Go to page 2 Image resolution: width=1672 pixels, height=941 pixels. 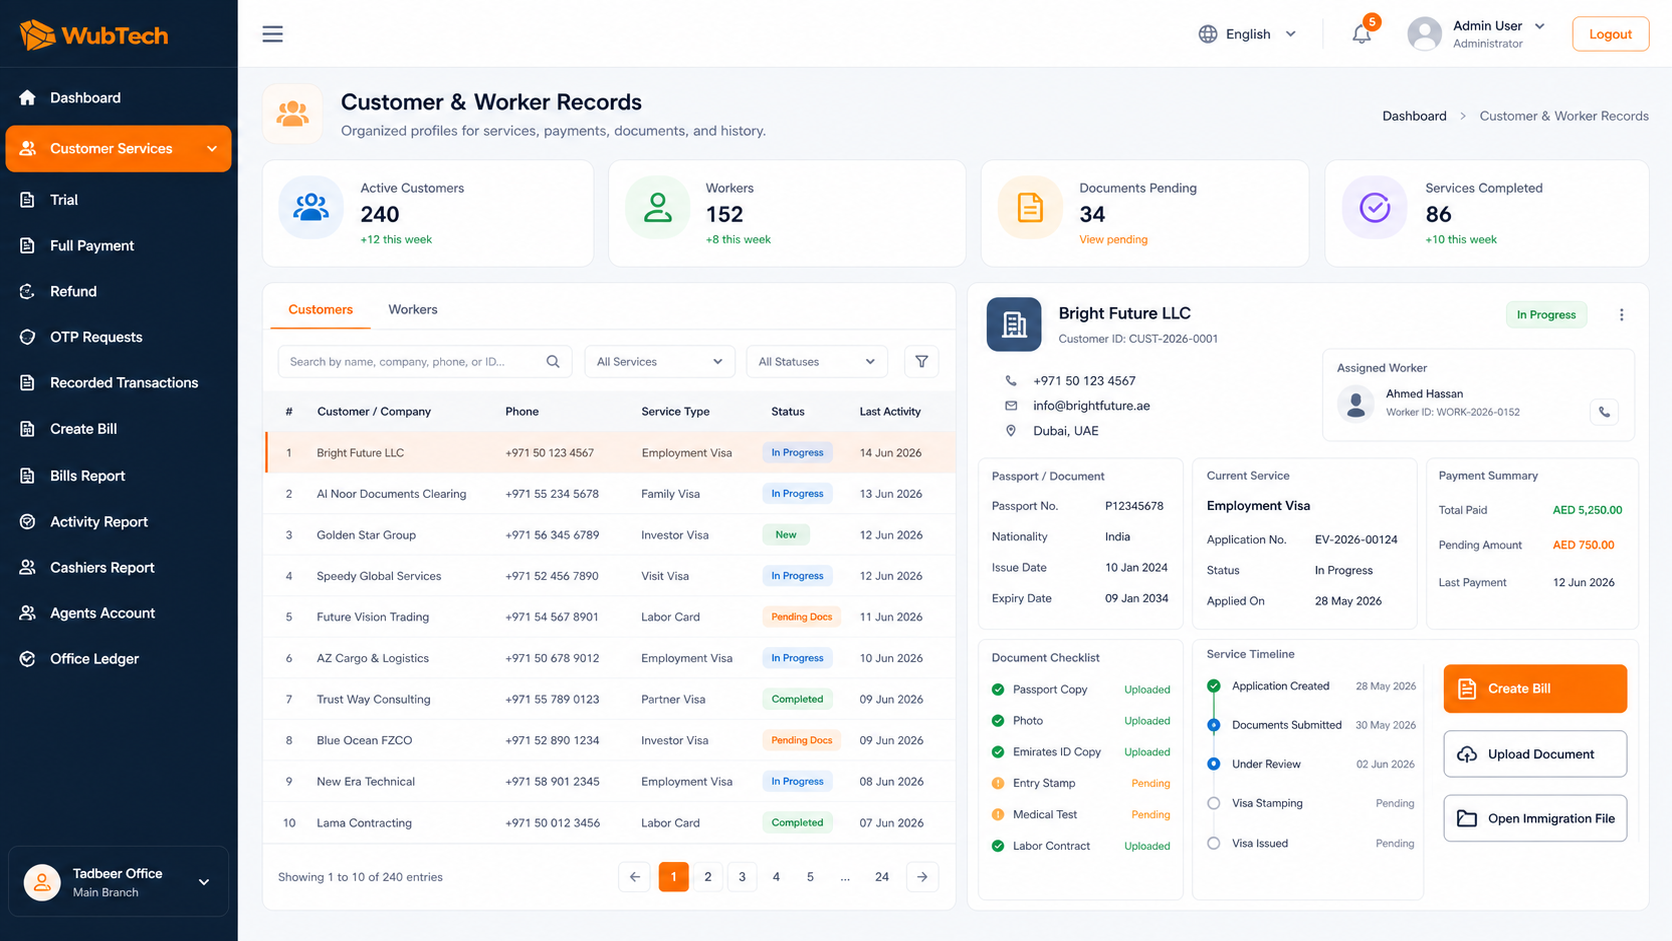708,877
